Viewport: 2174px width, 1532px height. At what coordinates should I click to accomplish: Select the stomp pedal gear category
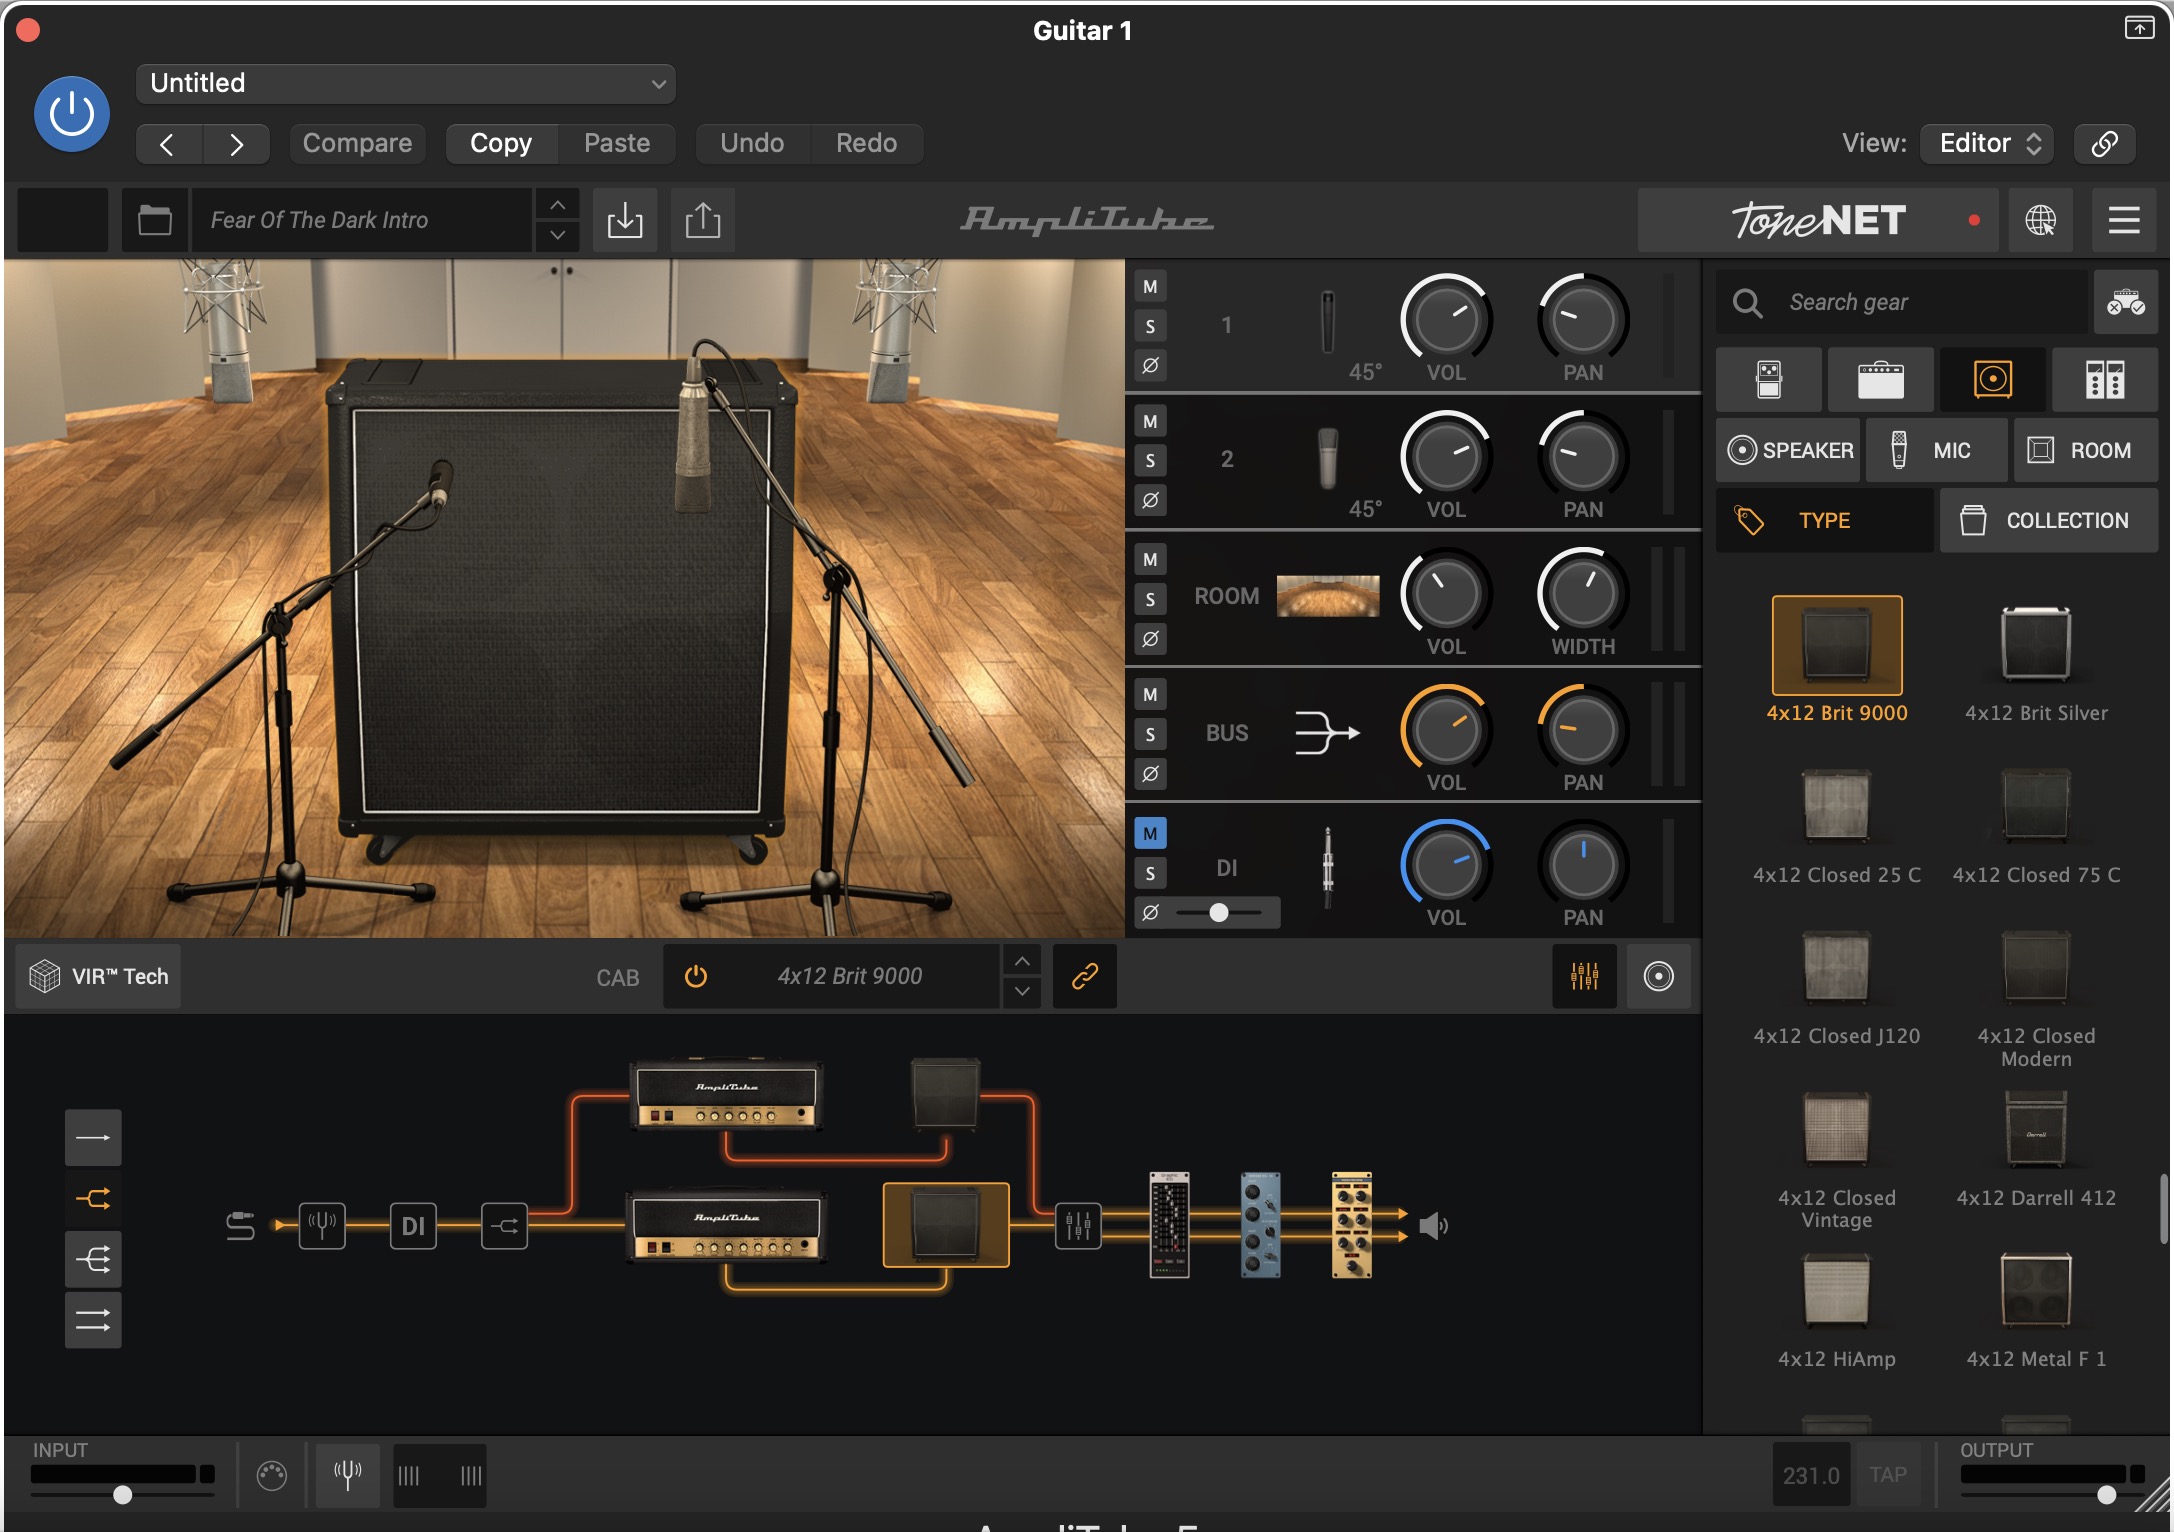(1768, 380)
